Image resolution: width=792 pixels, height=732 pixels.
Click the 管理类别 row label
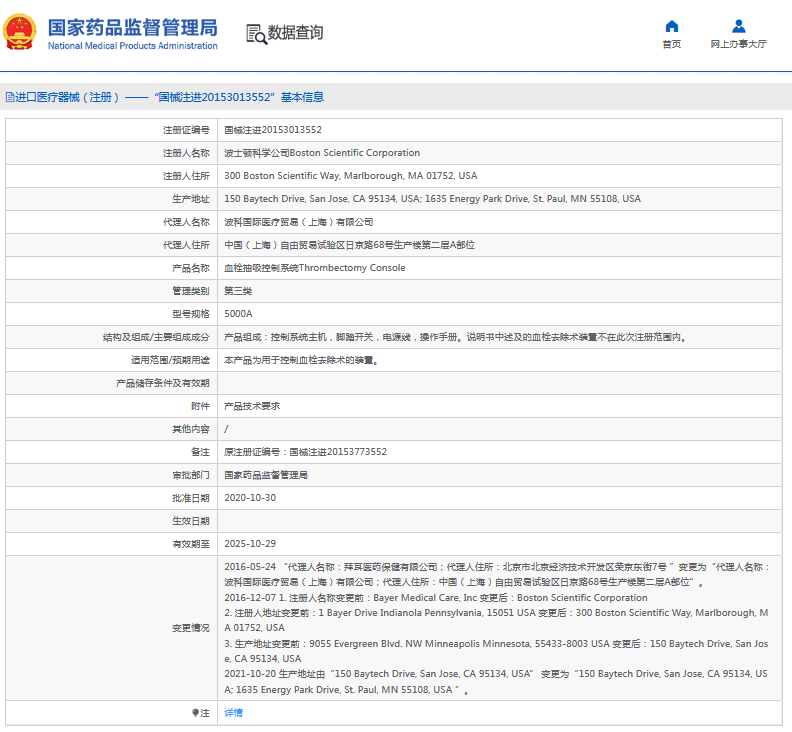[x=190, y=291]
